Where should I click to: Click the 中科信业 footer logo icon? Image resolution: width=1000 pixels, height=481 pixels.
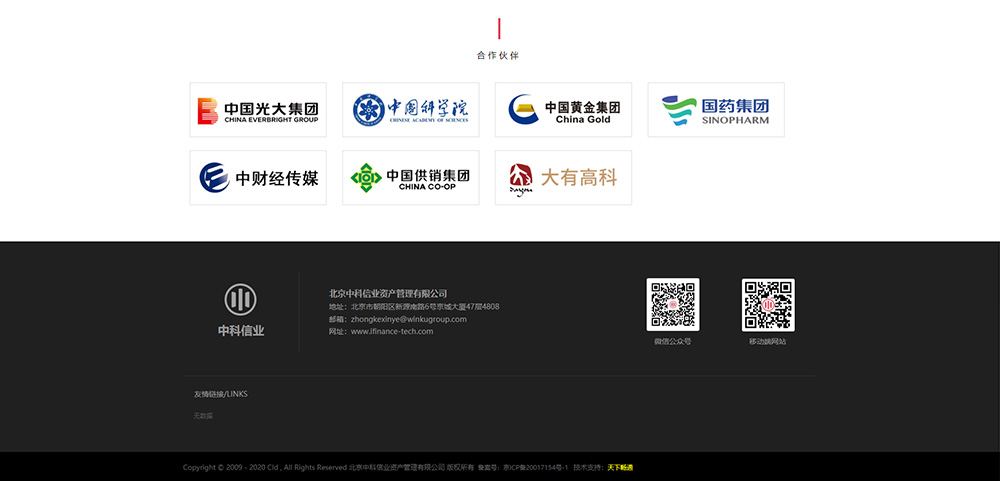pyautogui.click(x=240, y=299)
